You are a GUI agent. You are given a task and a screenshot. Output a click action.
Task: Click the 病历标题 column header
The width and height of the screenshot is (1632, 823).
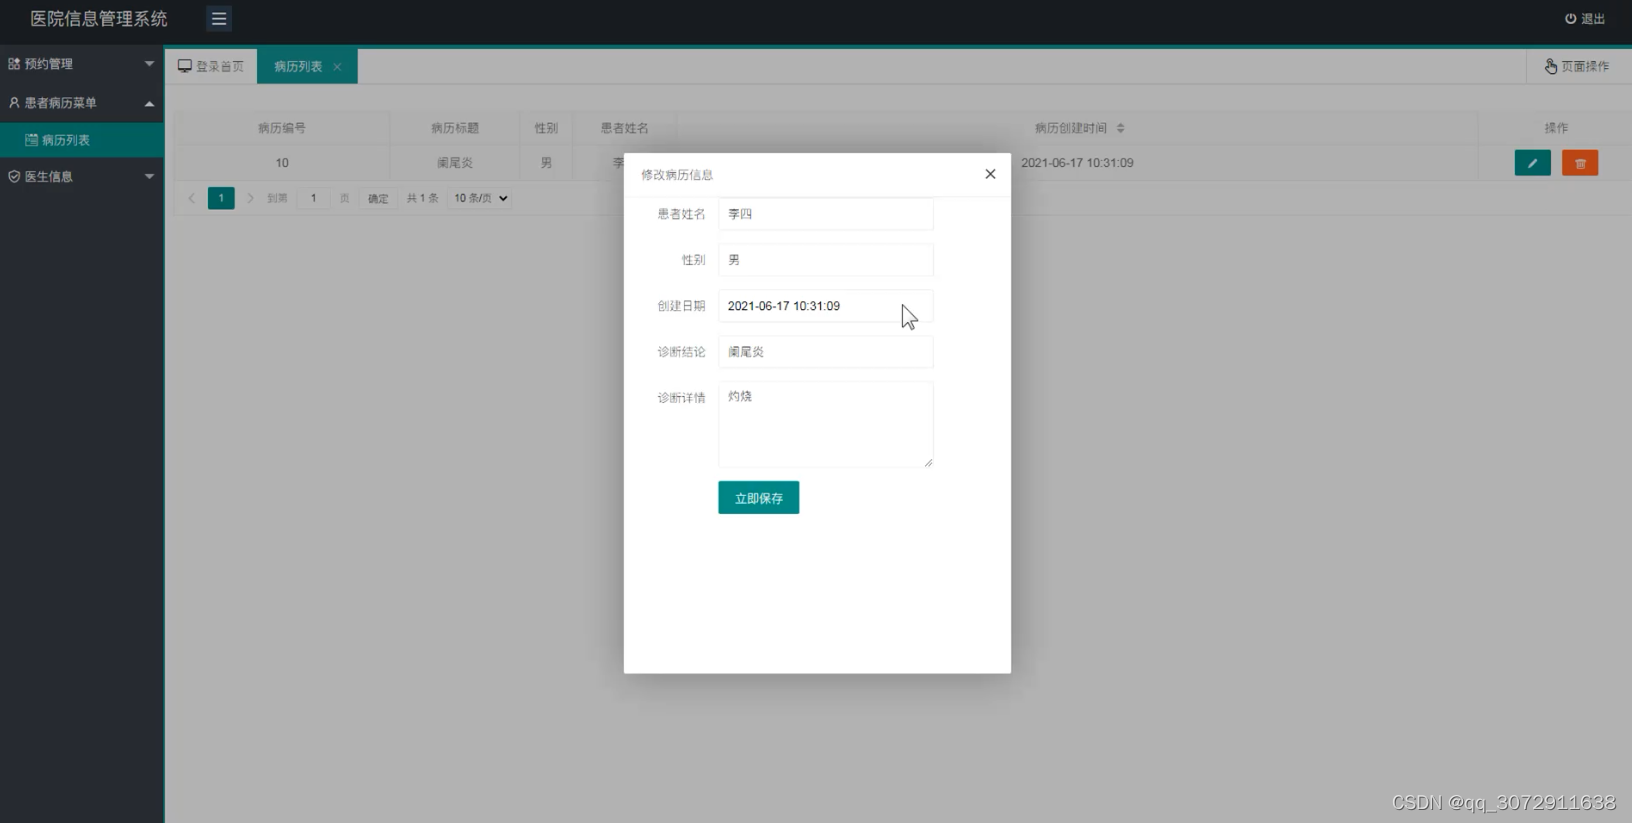click(x=455, y=128)
